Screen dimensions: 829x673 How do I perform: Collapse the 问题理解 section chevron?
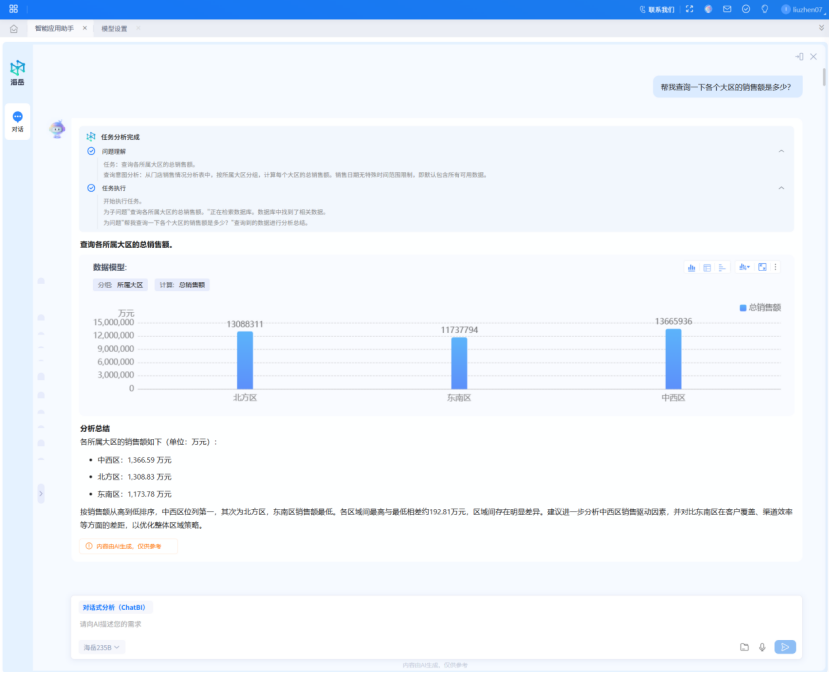coord(781,151)
